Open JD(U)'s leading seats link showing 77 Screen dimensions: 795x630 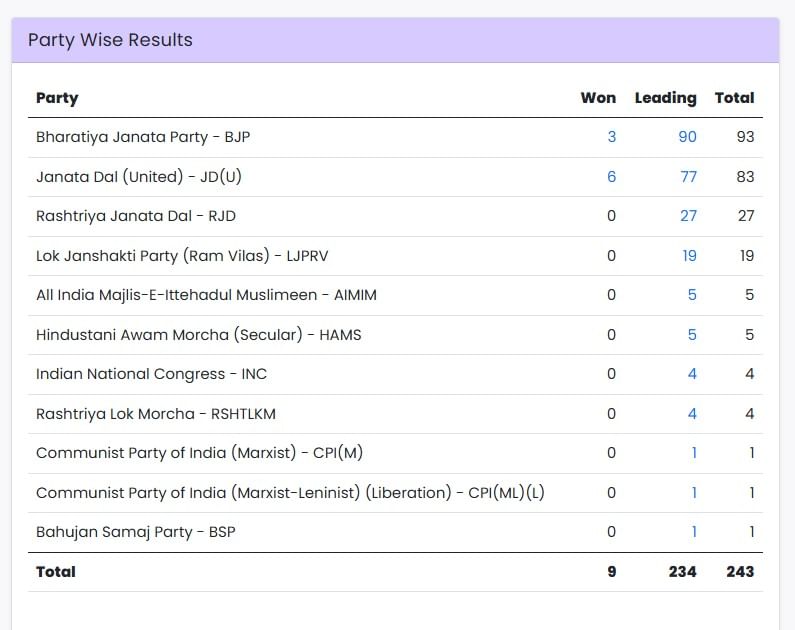(x=689, y=176)
